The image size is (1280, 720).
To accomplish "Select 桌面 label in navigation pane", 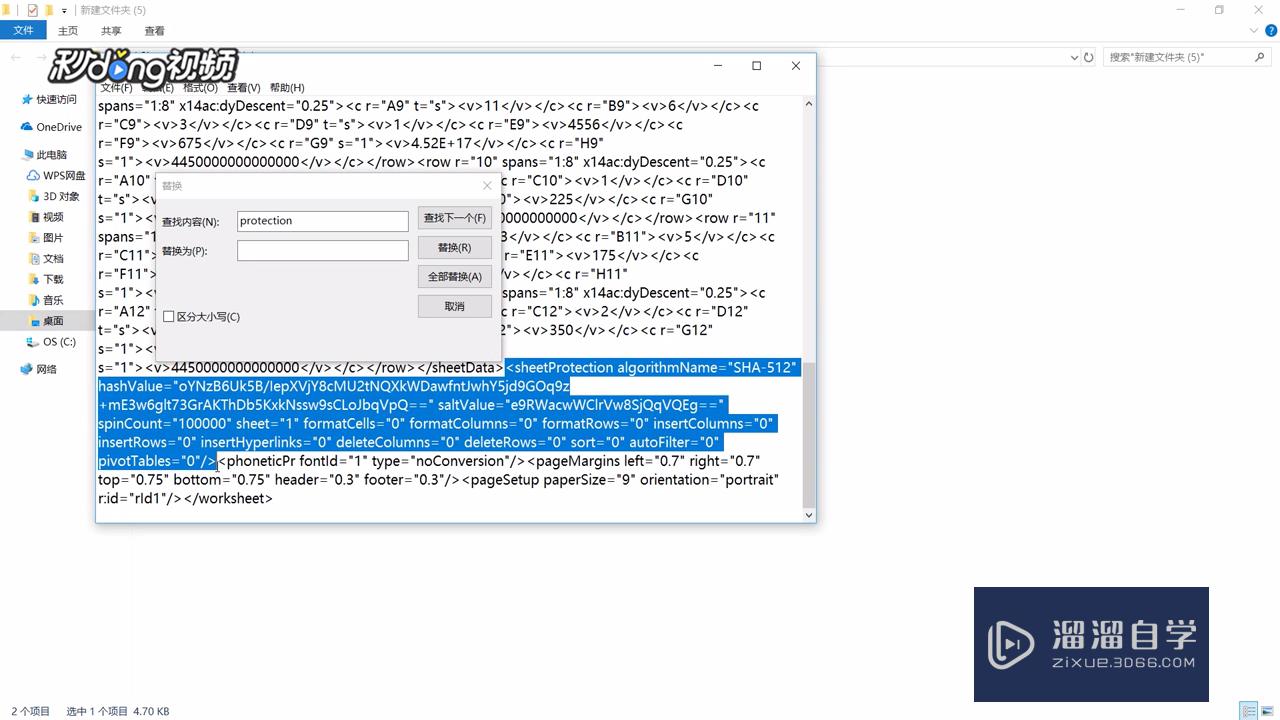I will 53,321.
